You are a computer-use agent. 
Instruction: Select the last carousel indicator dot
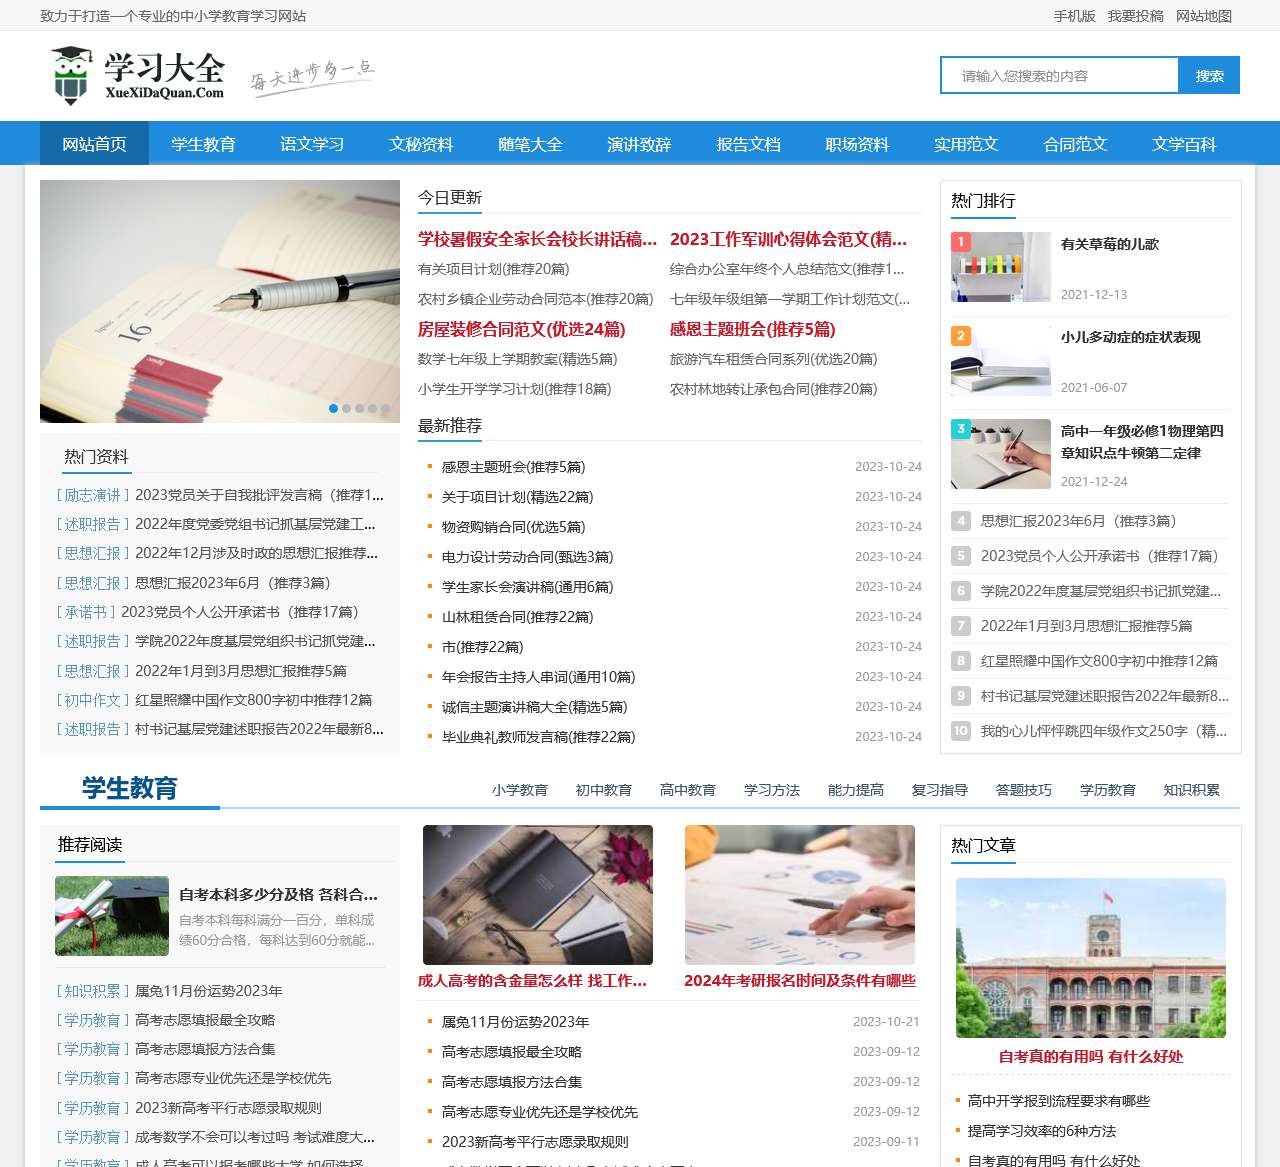385,408
